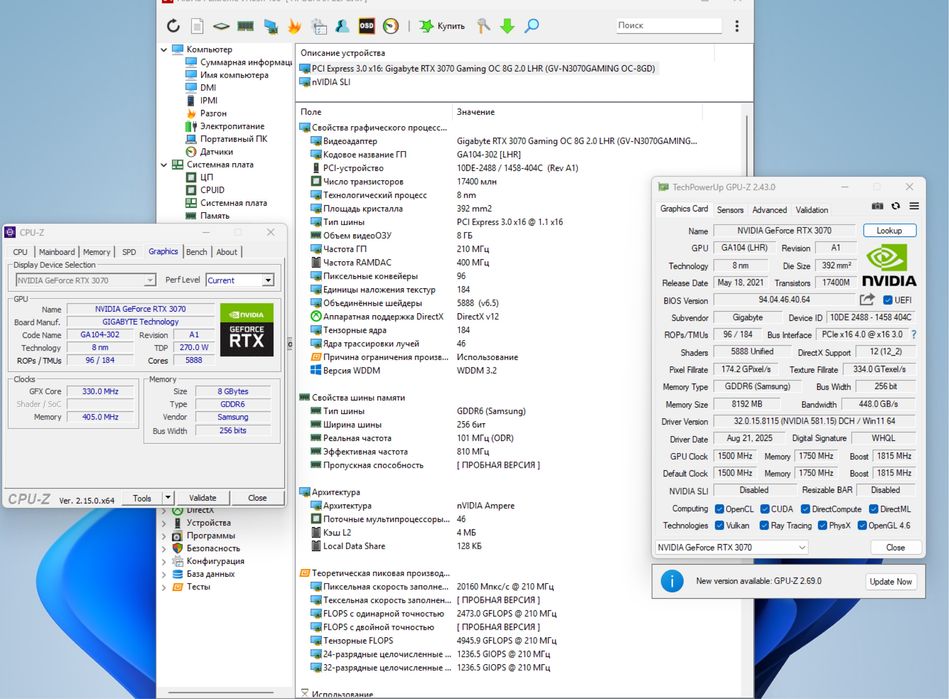949x699 pixels.
Task: Open the report page icon in AIDA64 toolbar
Action: coord(197,25)
